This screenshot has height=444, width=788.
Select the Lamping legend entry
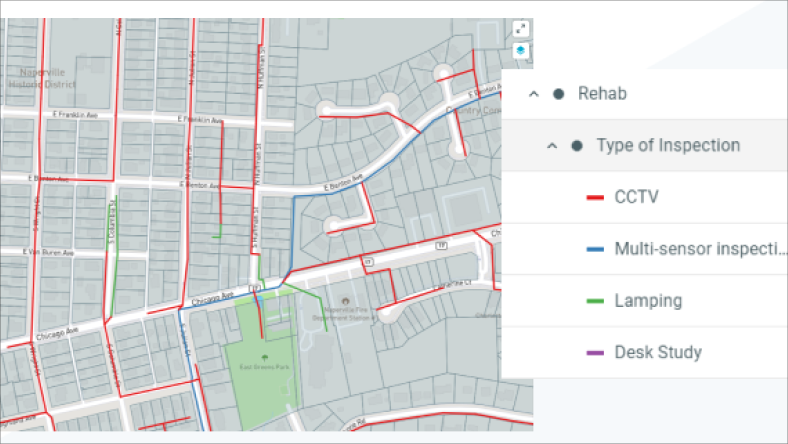click(x=648, y=301)
